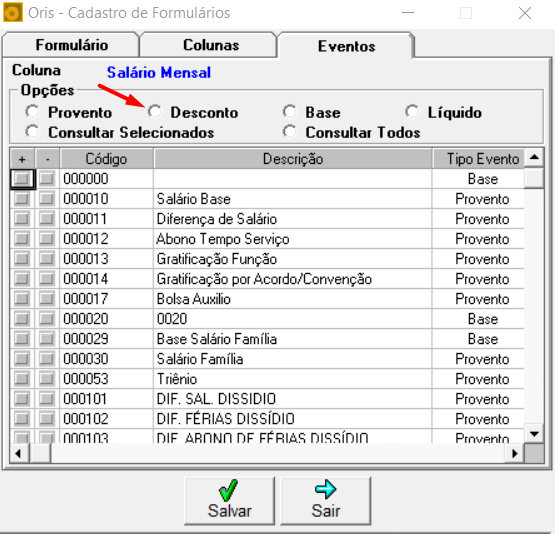The width and height of the screenshot is (555, 534).
Task: Click the Gratificação por Acordo/Convenção cell
Action: [x=293, y=279]
